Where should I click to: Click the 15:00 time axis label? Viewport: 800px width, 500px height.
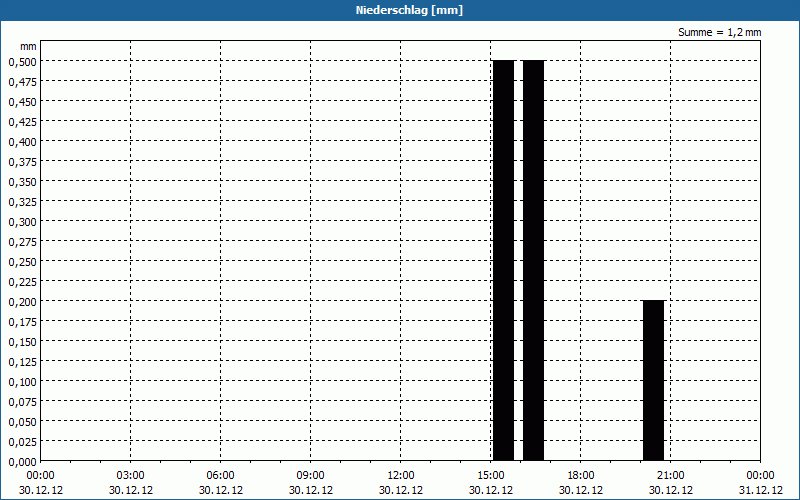(x=491, y=476)
